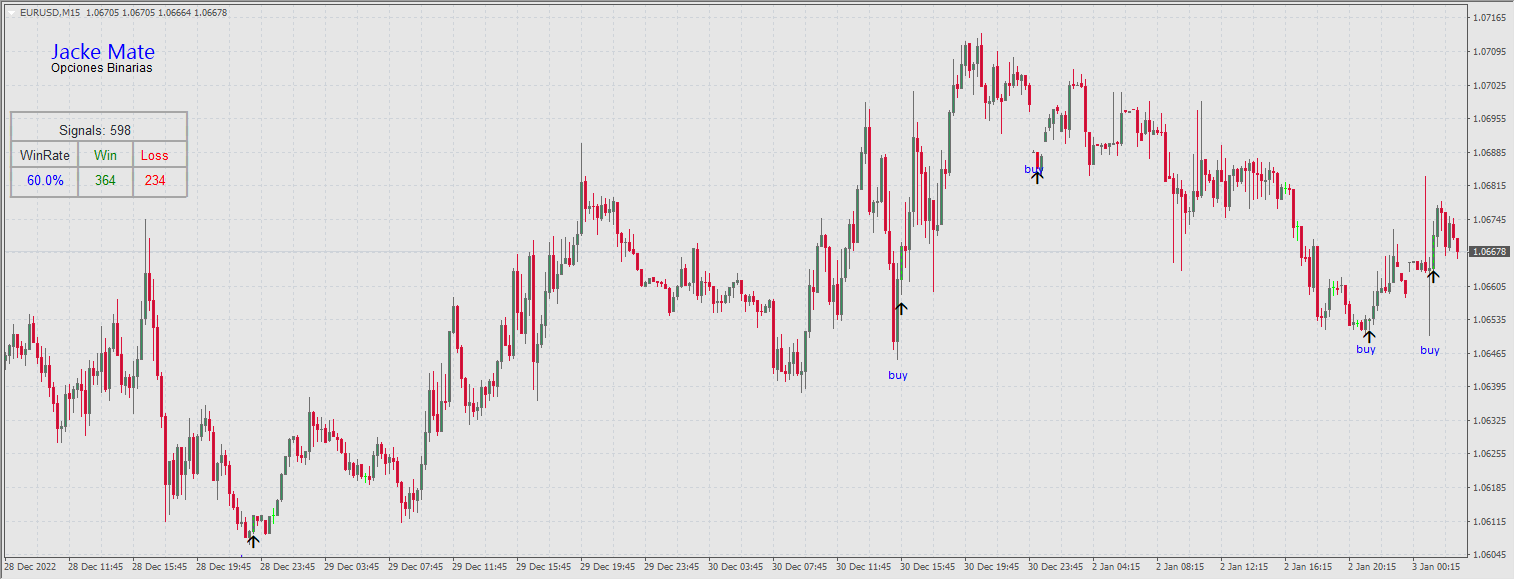
Task: Click the 'Opciones Binarias' subtitle text
Action: pyautogui.click(x=101, y=68)
